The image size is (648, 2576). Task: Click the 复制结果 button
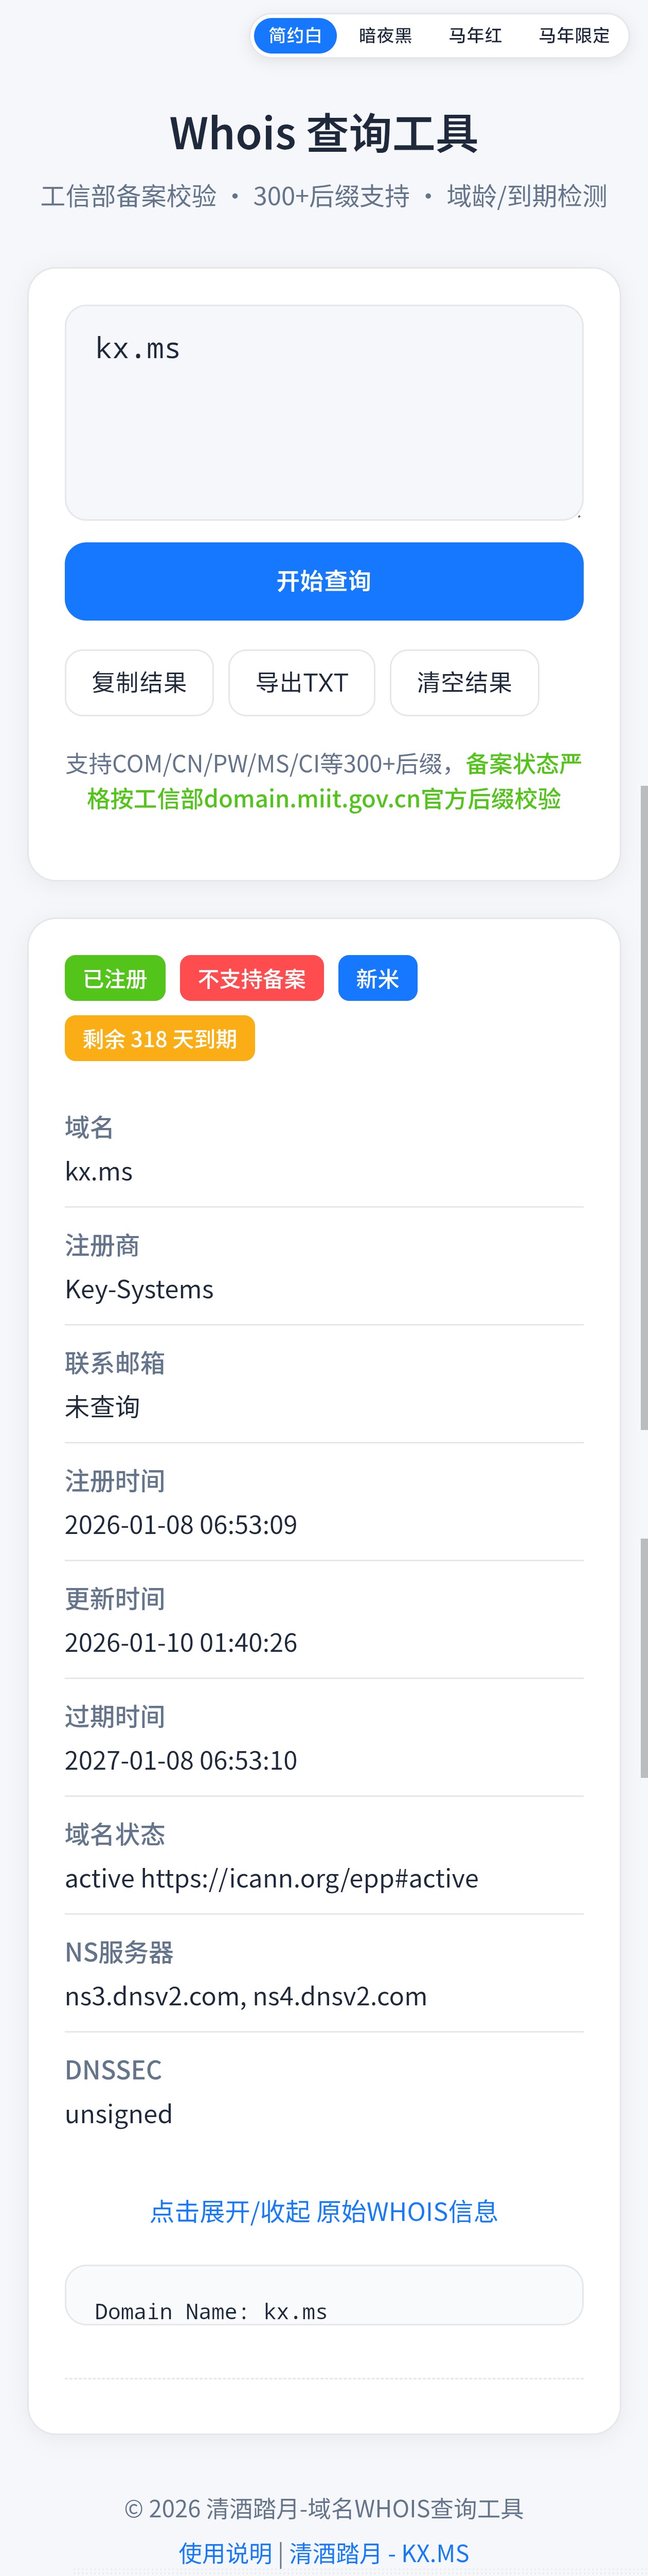click(x=139, y=683)
